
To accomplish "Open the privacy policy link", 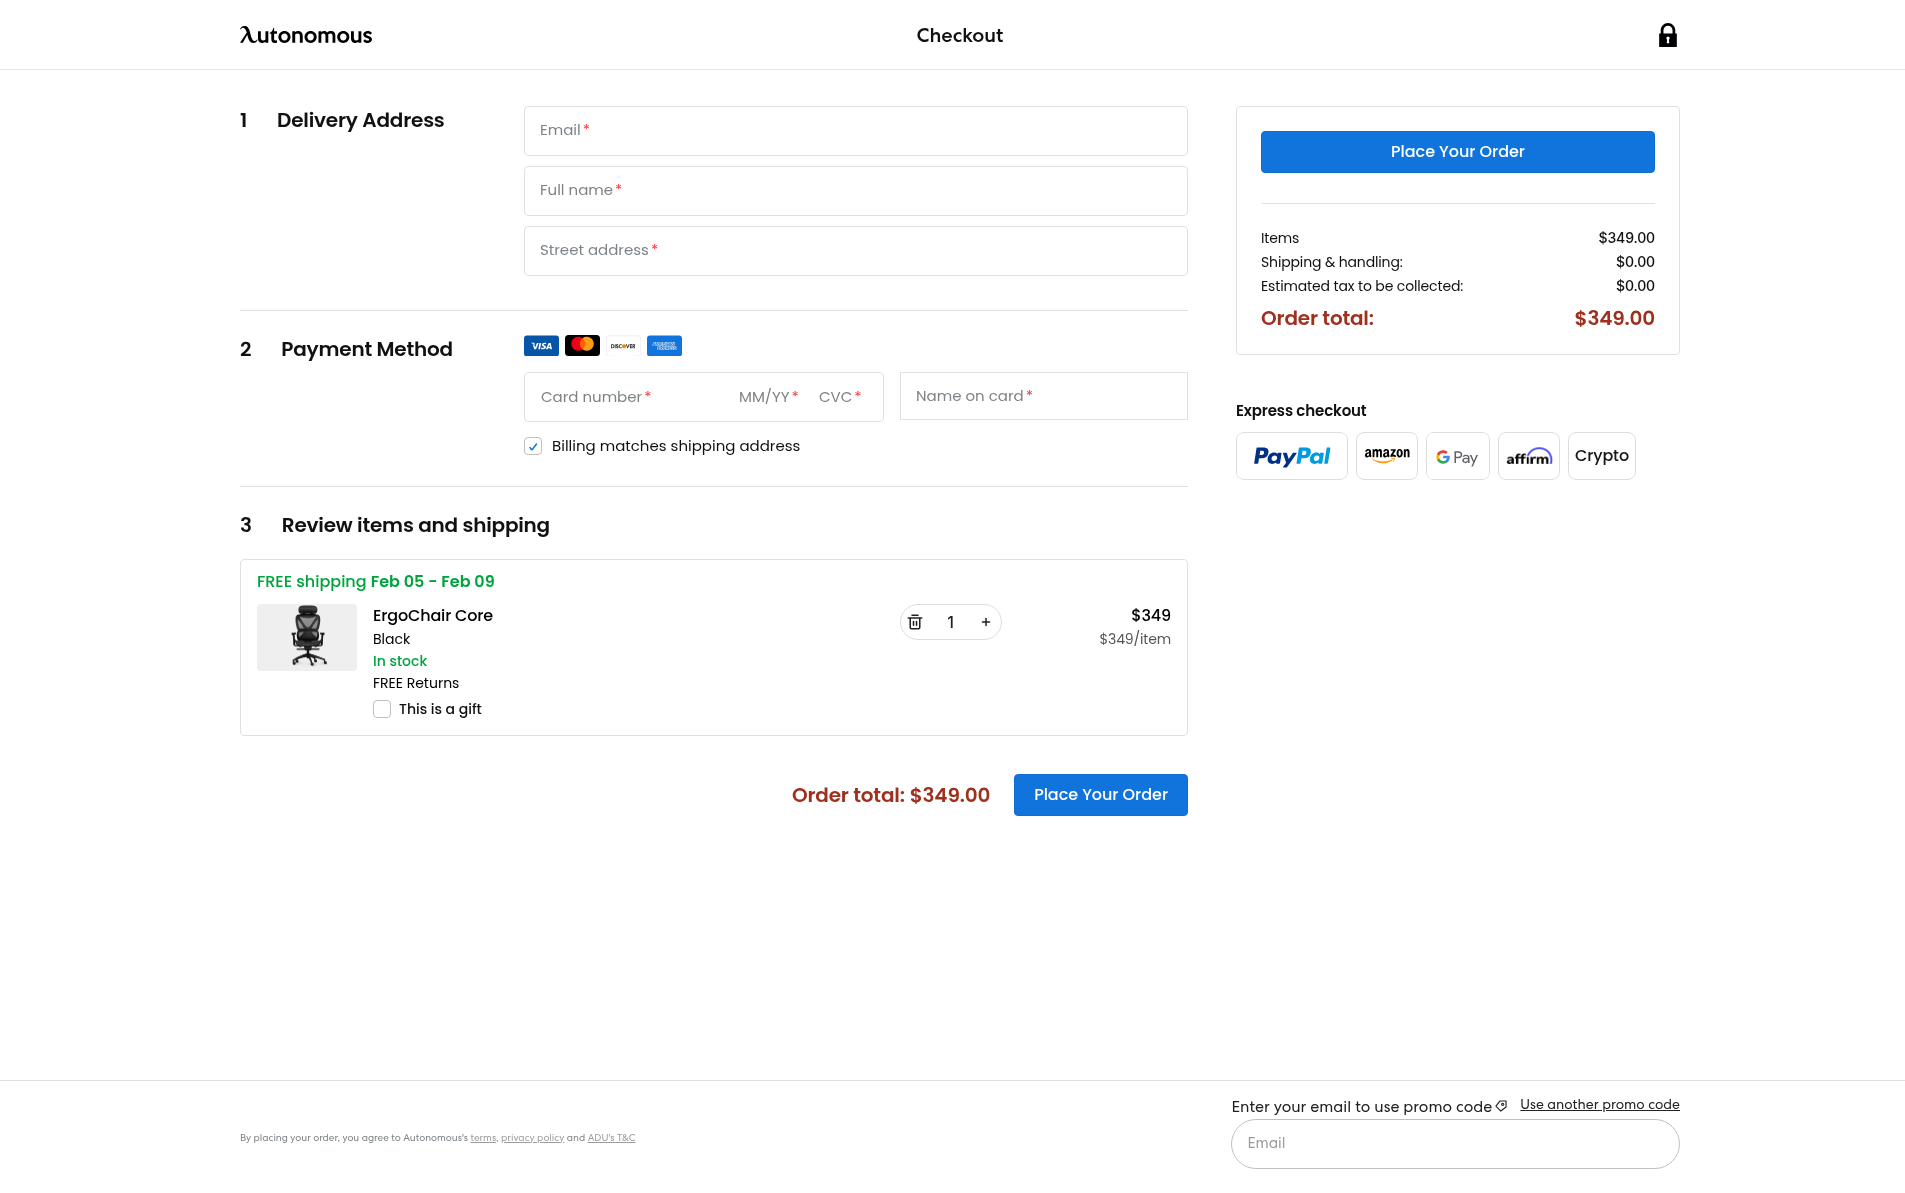I will pos(532,1138).
